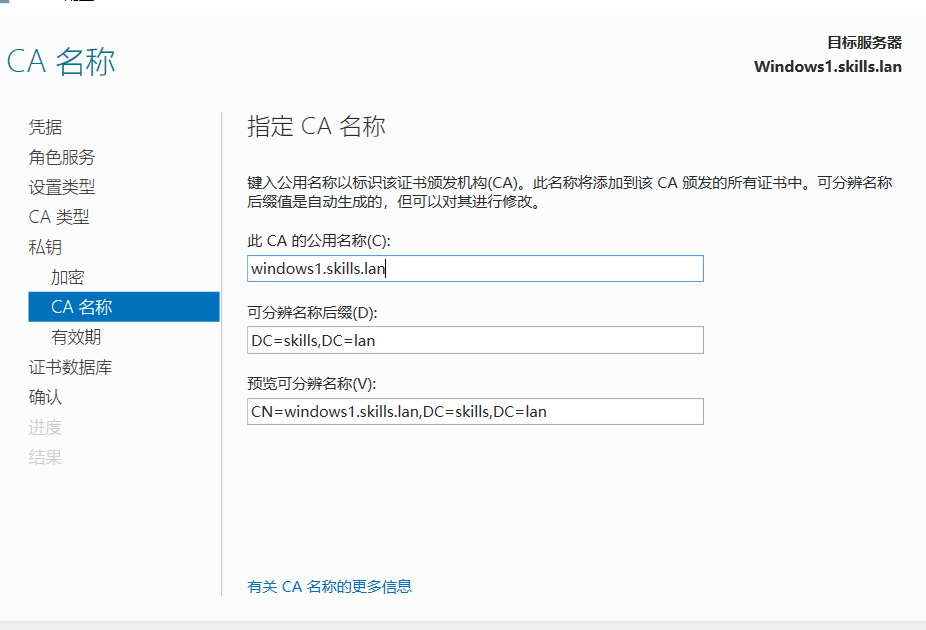Viewport: 926px width, 630px height.
Task: Go to the 确认 step
Action: (45, 397)
